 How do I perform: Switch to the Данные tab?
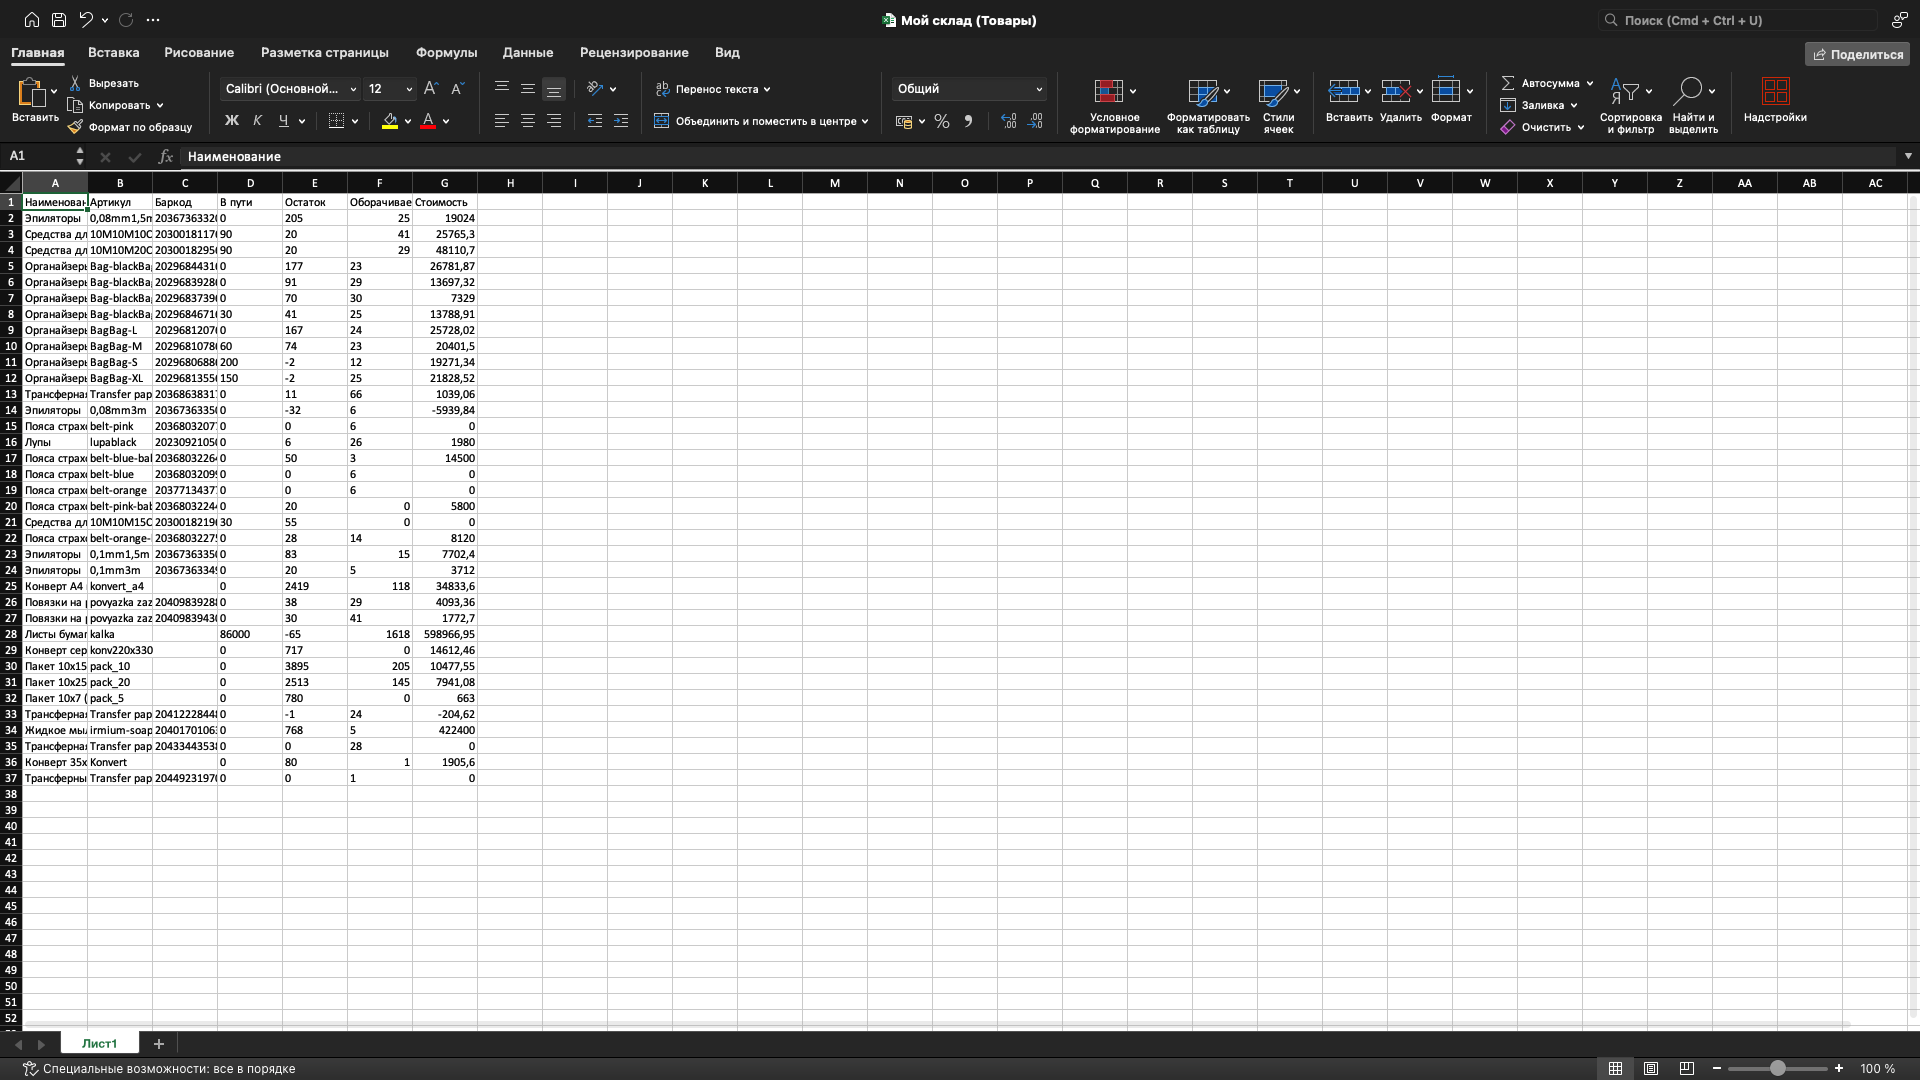tap(527, 52)
